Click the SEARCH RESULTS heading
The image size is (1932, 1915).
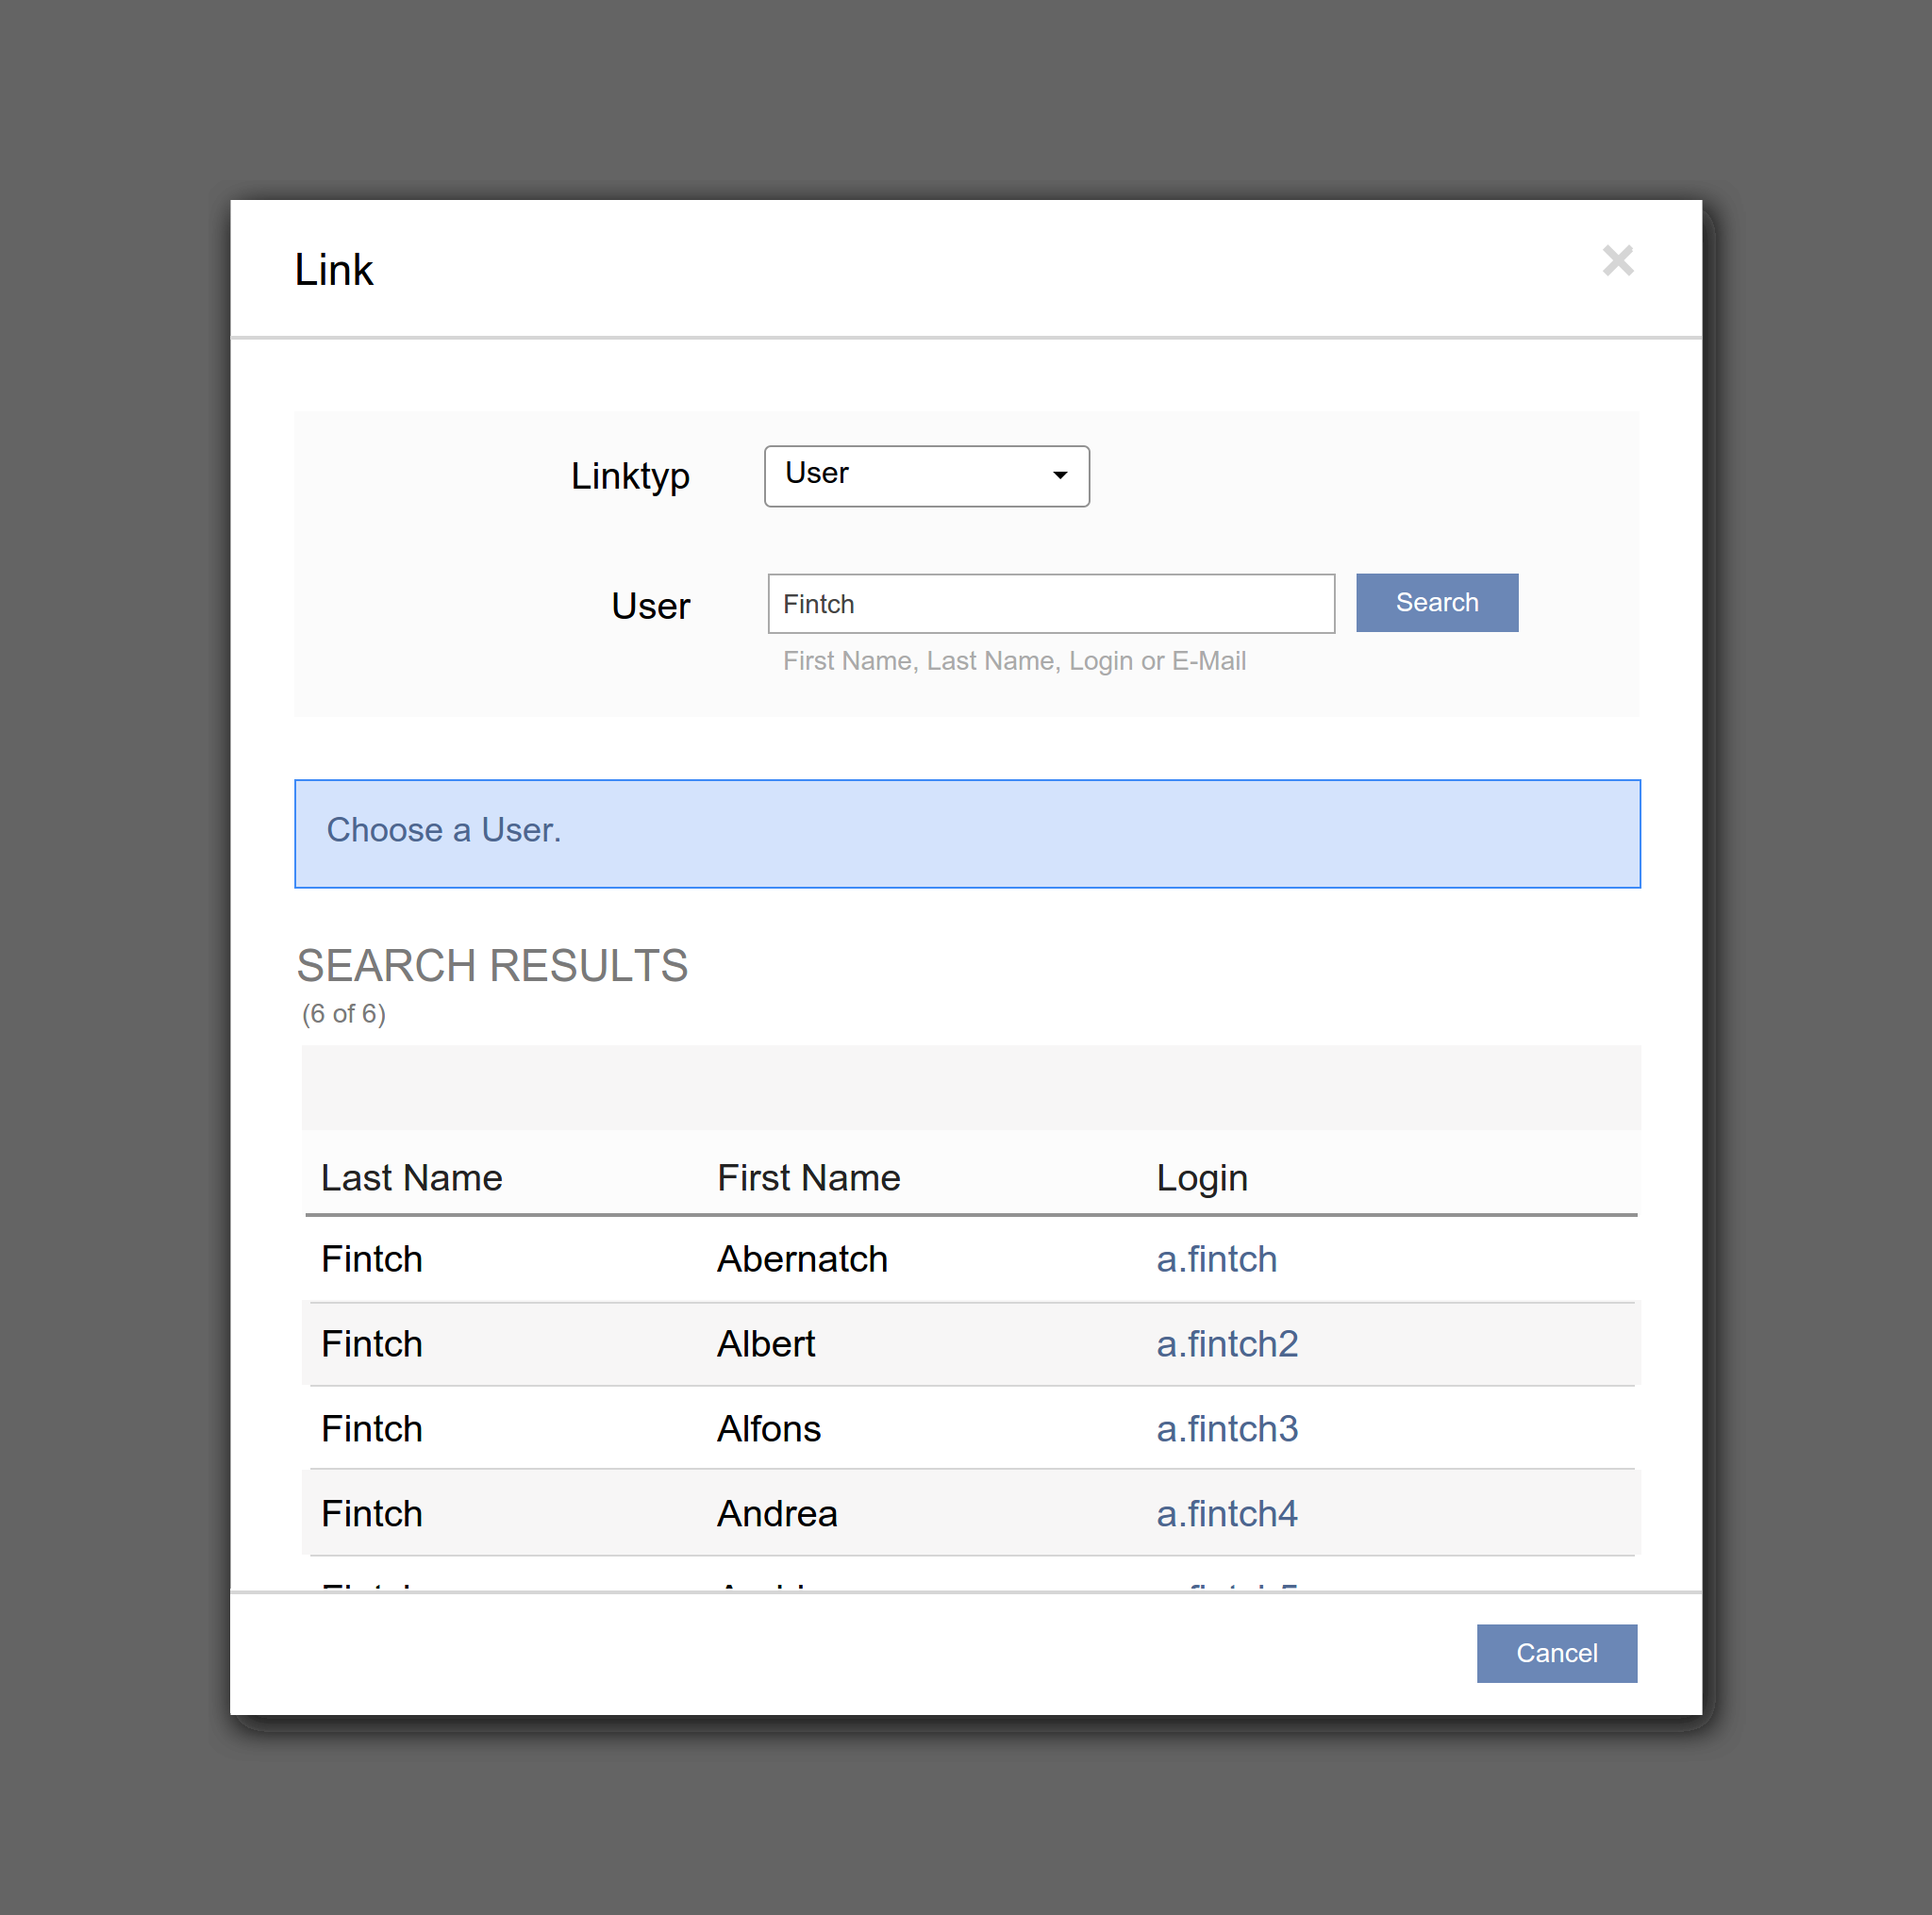(492, 966)
